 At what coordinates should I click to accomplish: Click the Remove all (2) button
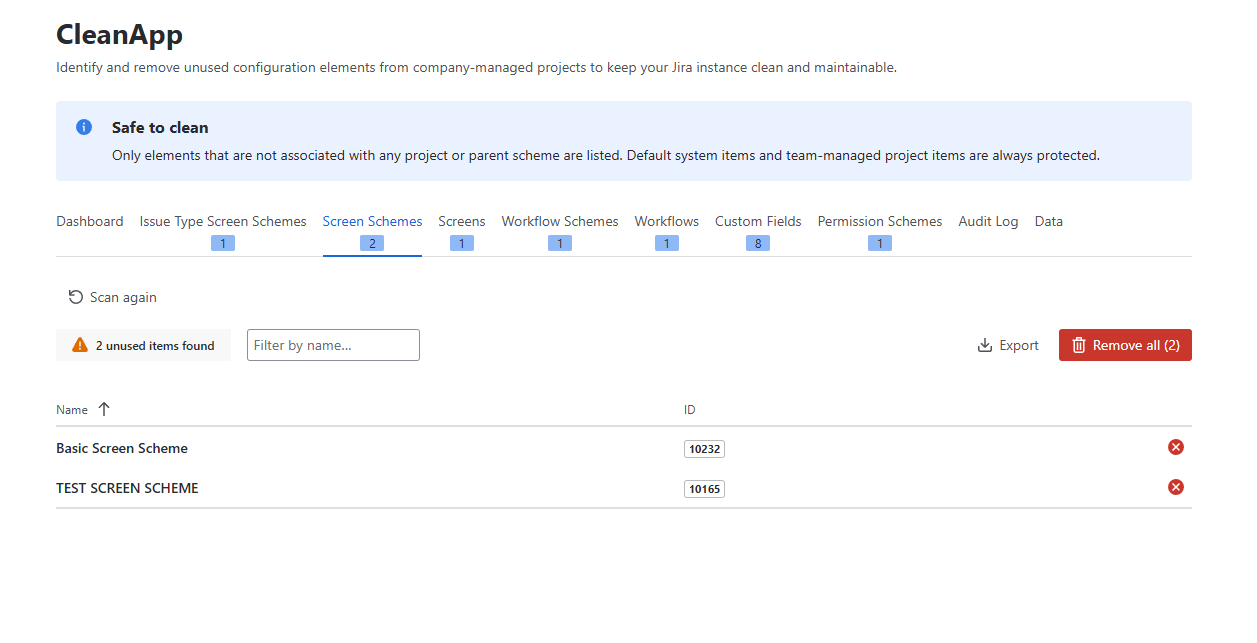click(1124, 344)
